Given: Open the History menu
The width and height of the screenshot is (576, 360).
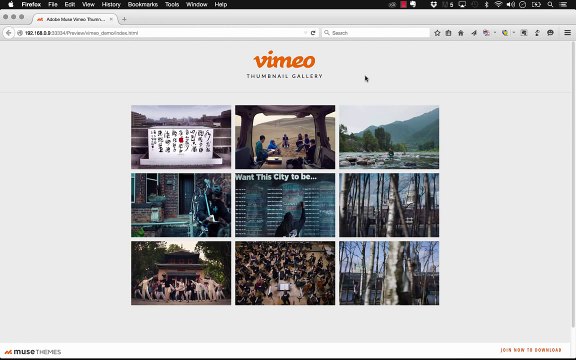Looking at the screenshot, I should coord(111,4).
